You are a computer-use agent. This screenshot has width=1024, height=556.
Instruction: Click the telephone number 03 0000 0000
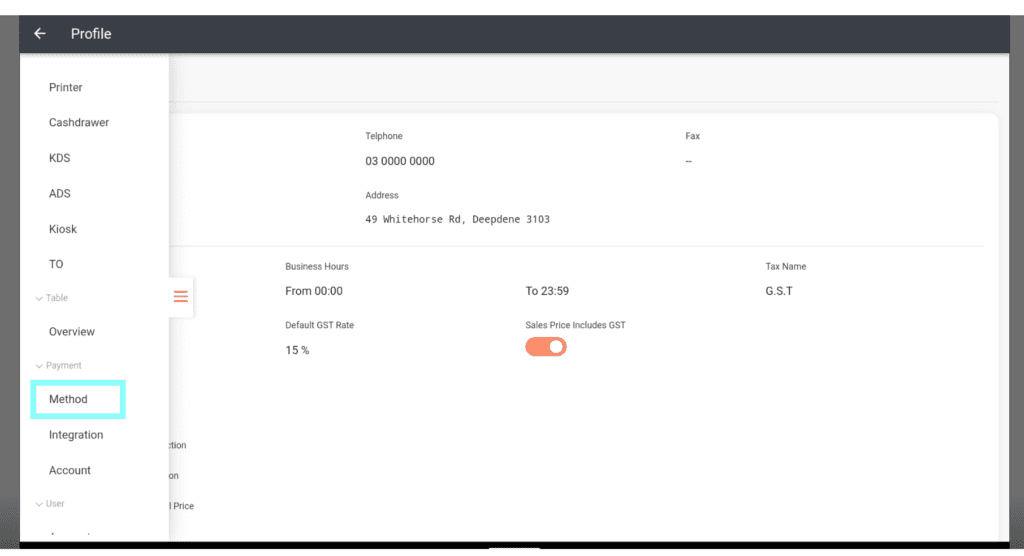pyautogui.click(x=400, y=161)
